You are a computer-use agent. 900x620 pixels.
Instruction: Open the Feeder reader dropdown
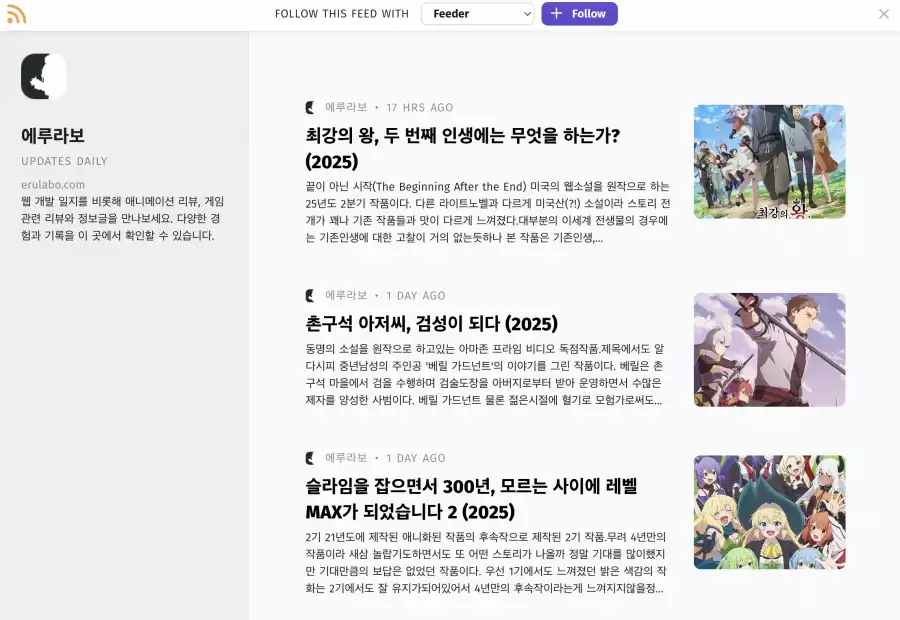(478, 14)
